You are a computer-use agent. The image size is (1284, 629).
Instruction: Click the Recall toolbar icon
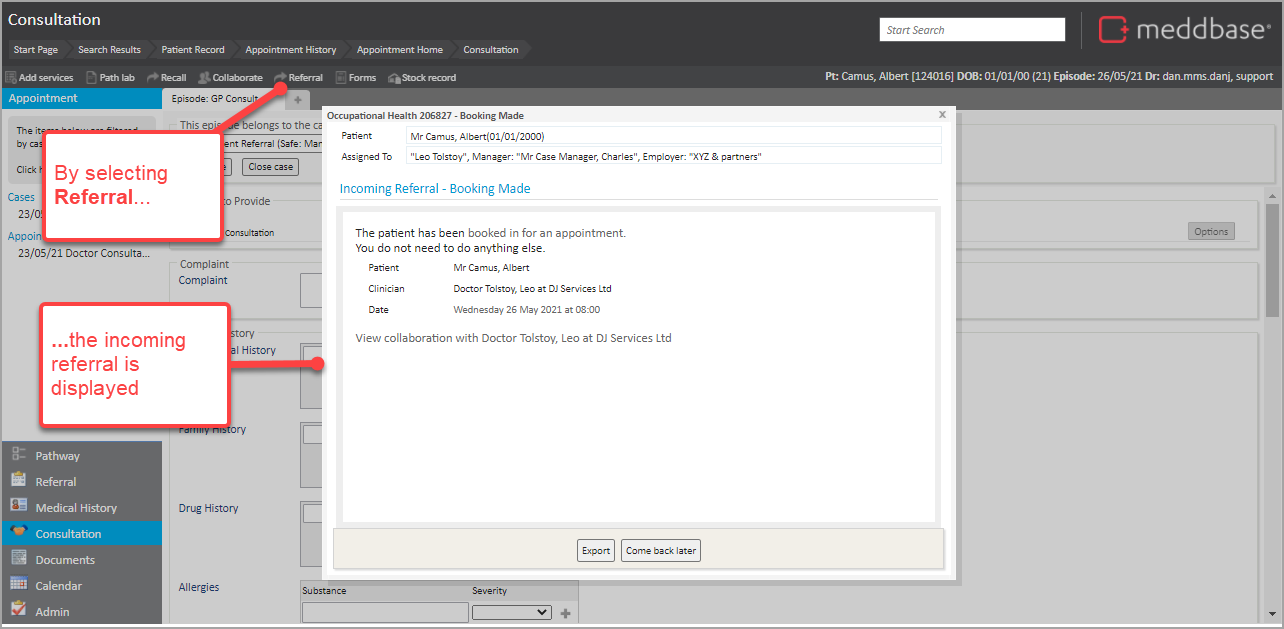[x=166, y=77]
